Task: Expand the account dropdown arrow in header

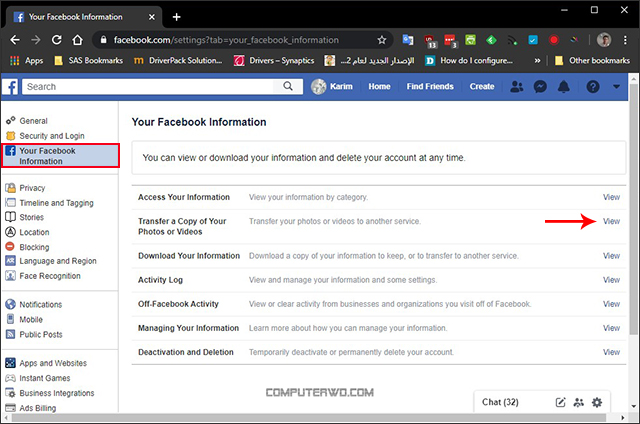Action: pos(616,87)
